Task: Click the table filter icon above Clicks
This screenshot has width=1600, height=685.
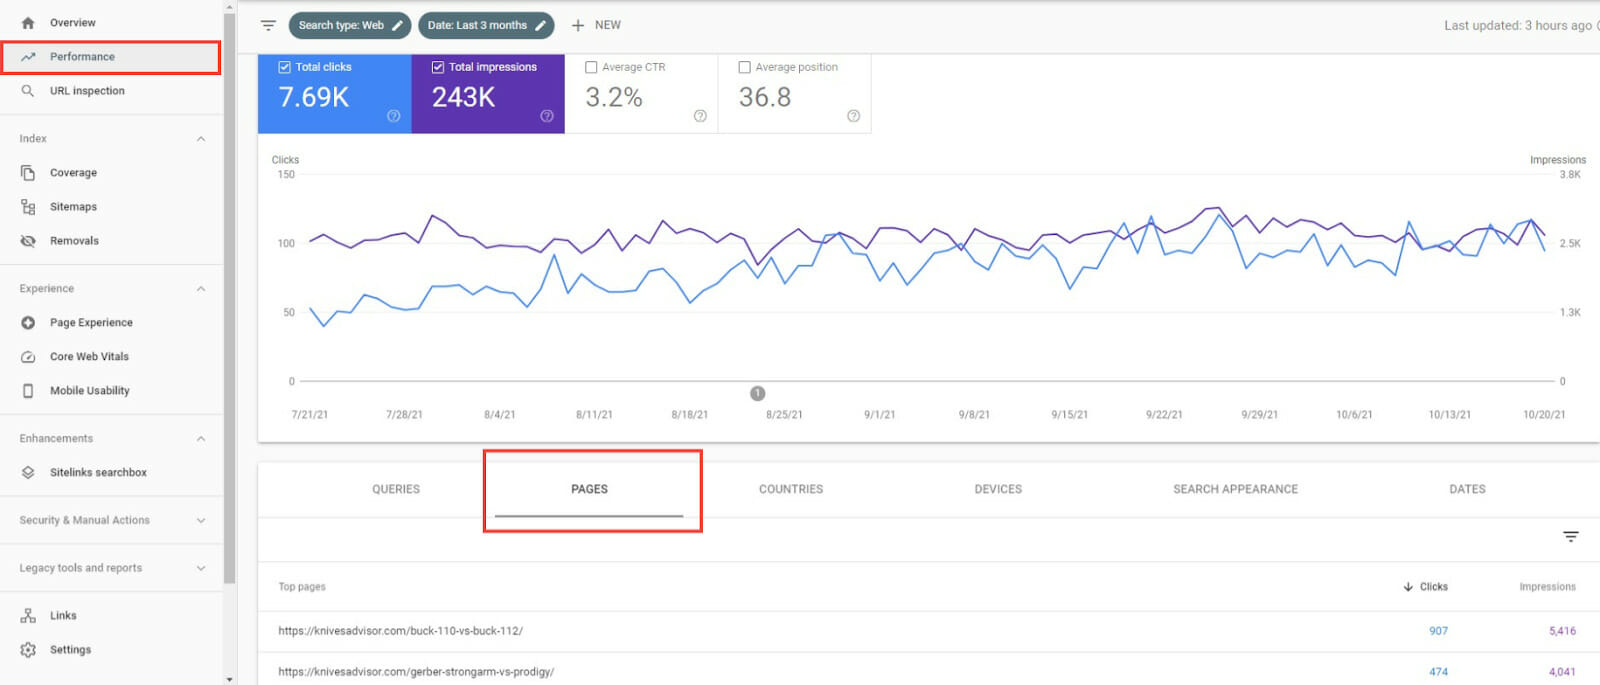Action: [x=1570, y=537]
